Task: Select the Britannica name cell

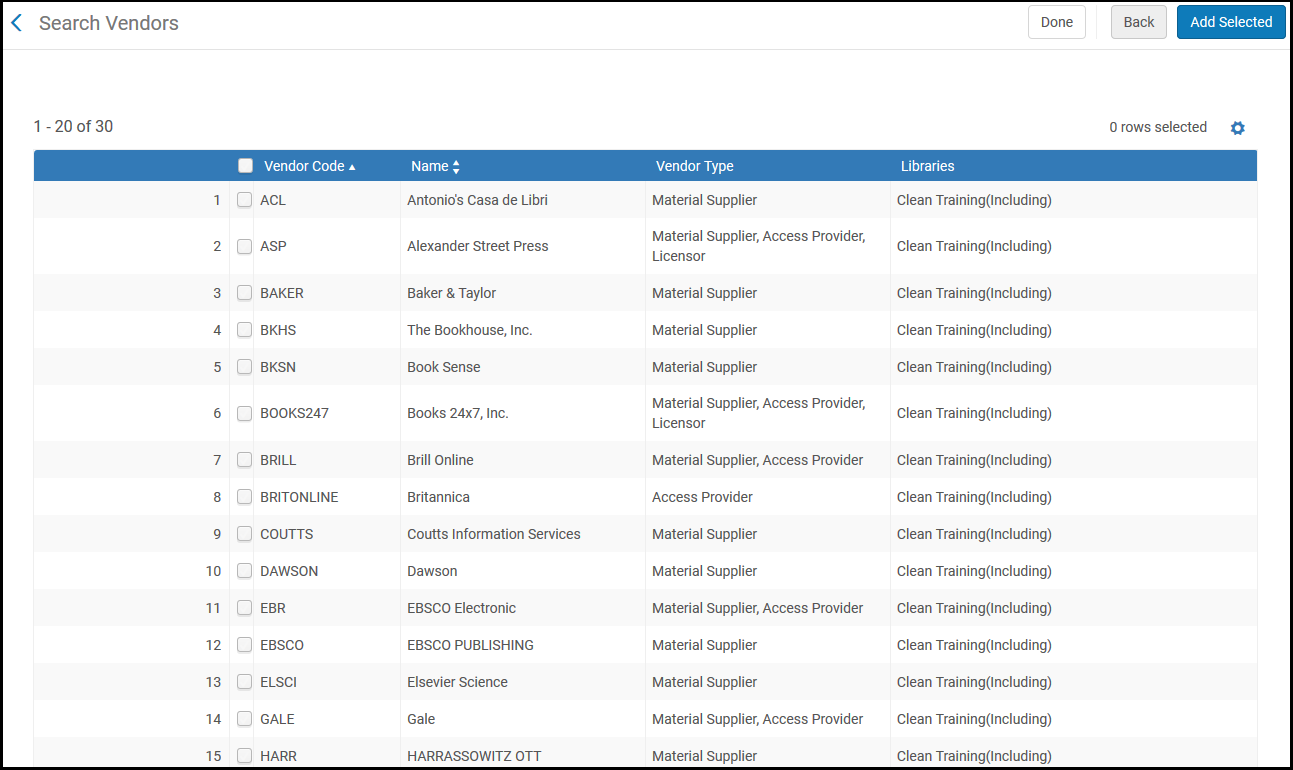Action: pyautogui.click(x=438, y=497)
